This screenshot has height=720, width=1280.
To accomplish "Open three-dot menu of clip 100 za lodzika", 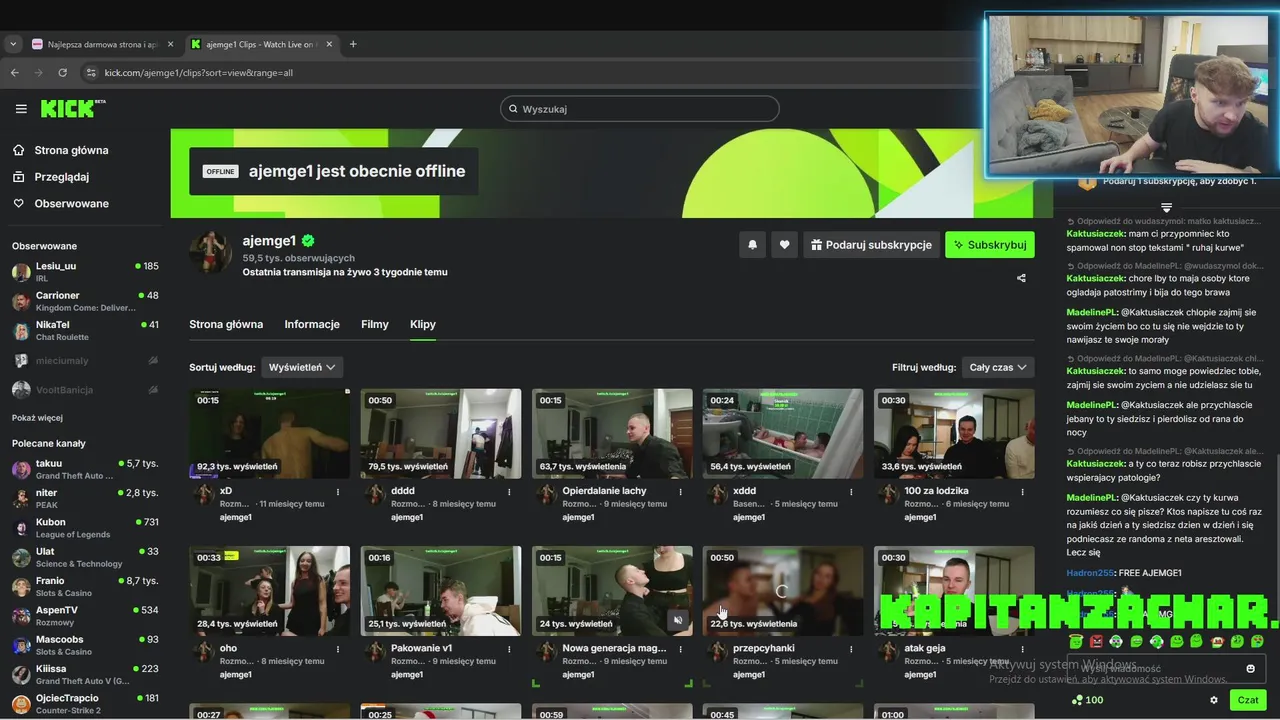I will point(1022,492).
